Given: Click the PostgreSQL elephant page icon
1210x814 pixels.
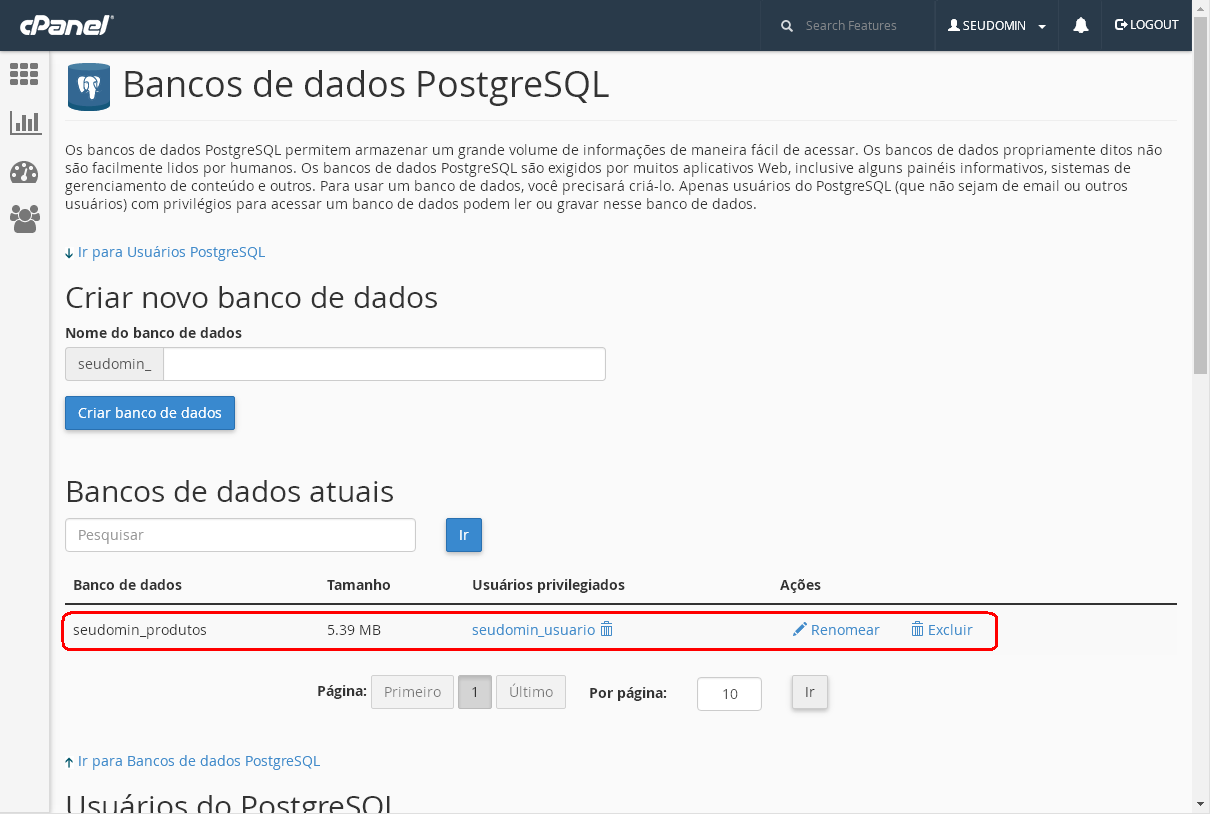Looking at the screenshot, I should coord(88,86).
